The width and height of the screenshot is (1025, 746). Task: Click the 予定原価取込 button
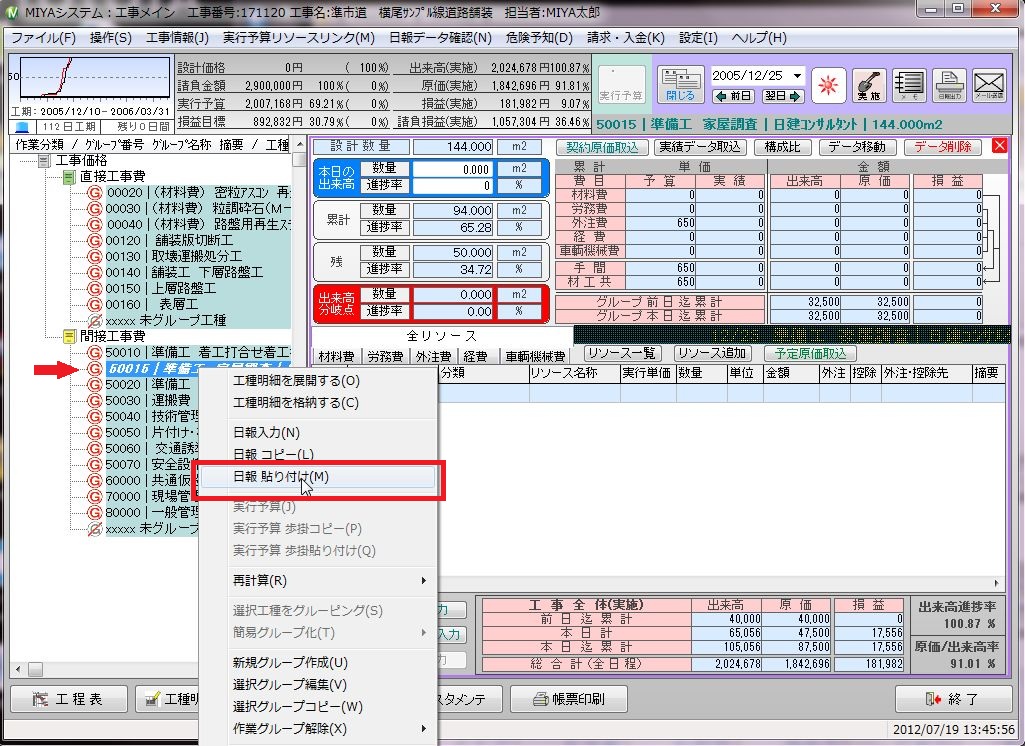(811, 353)
